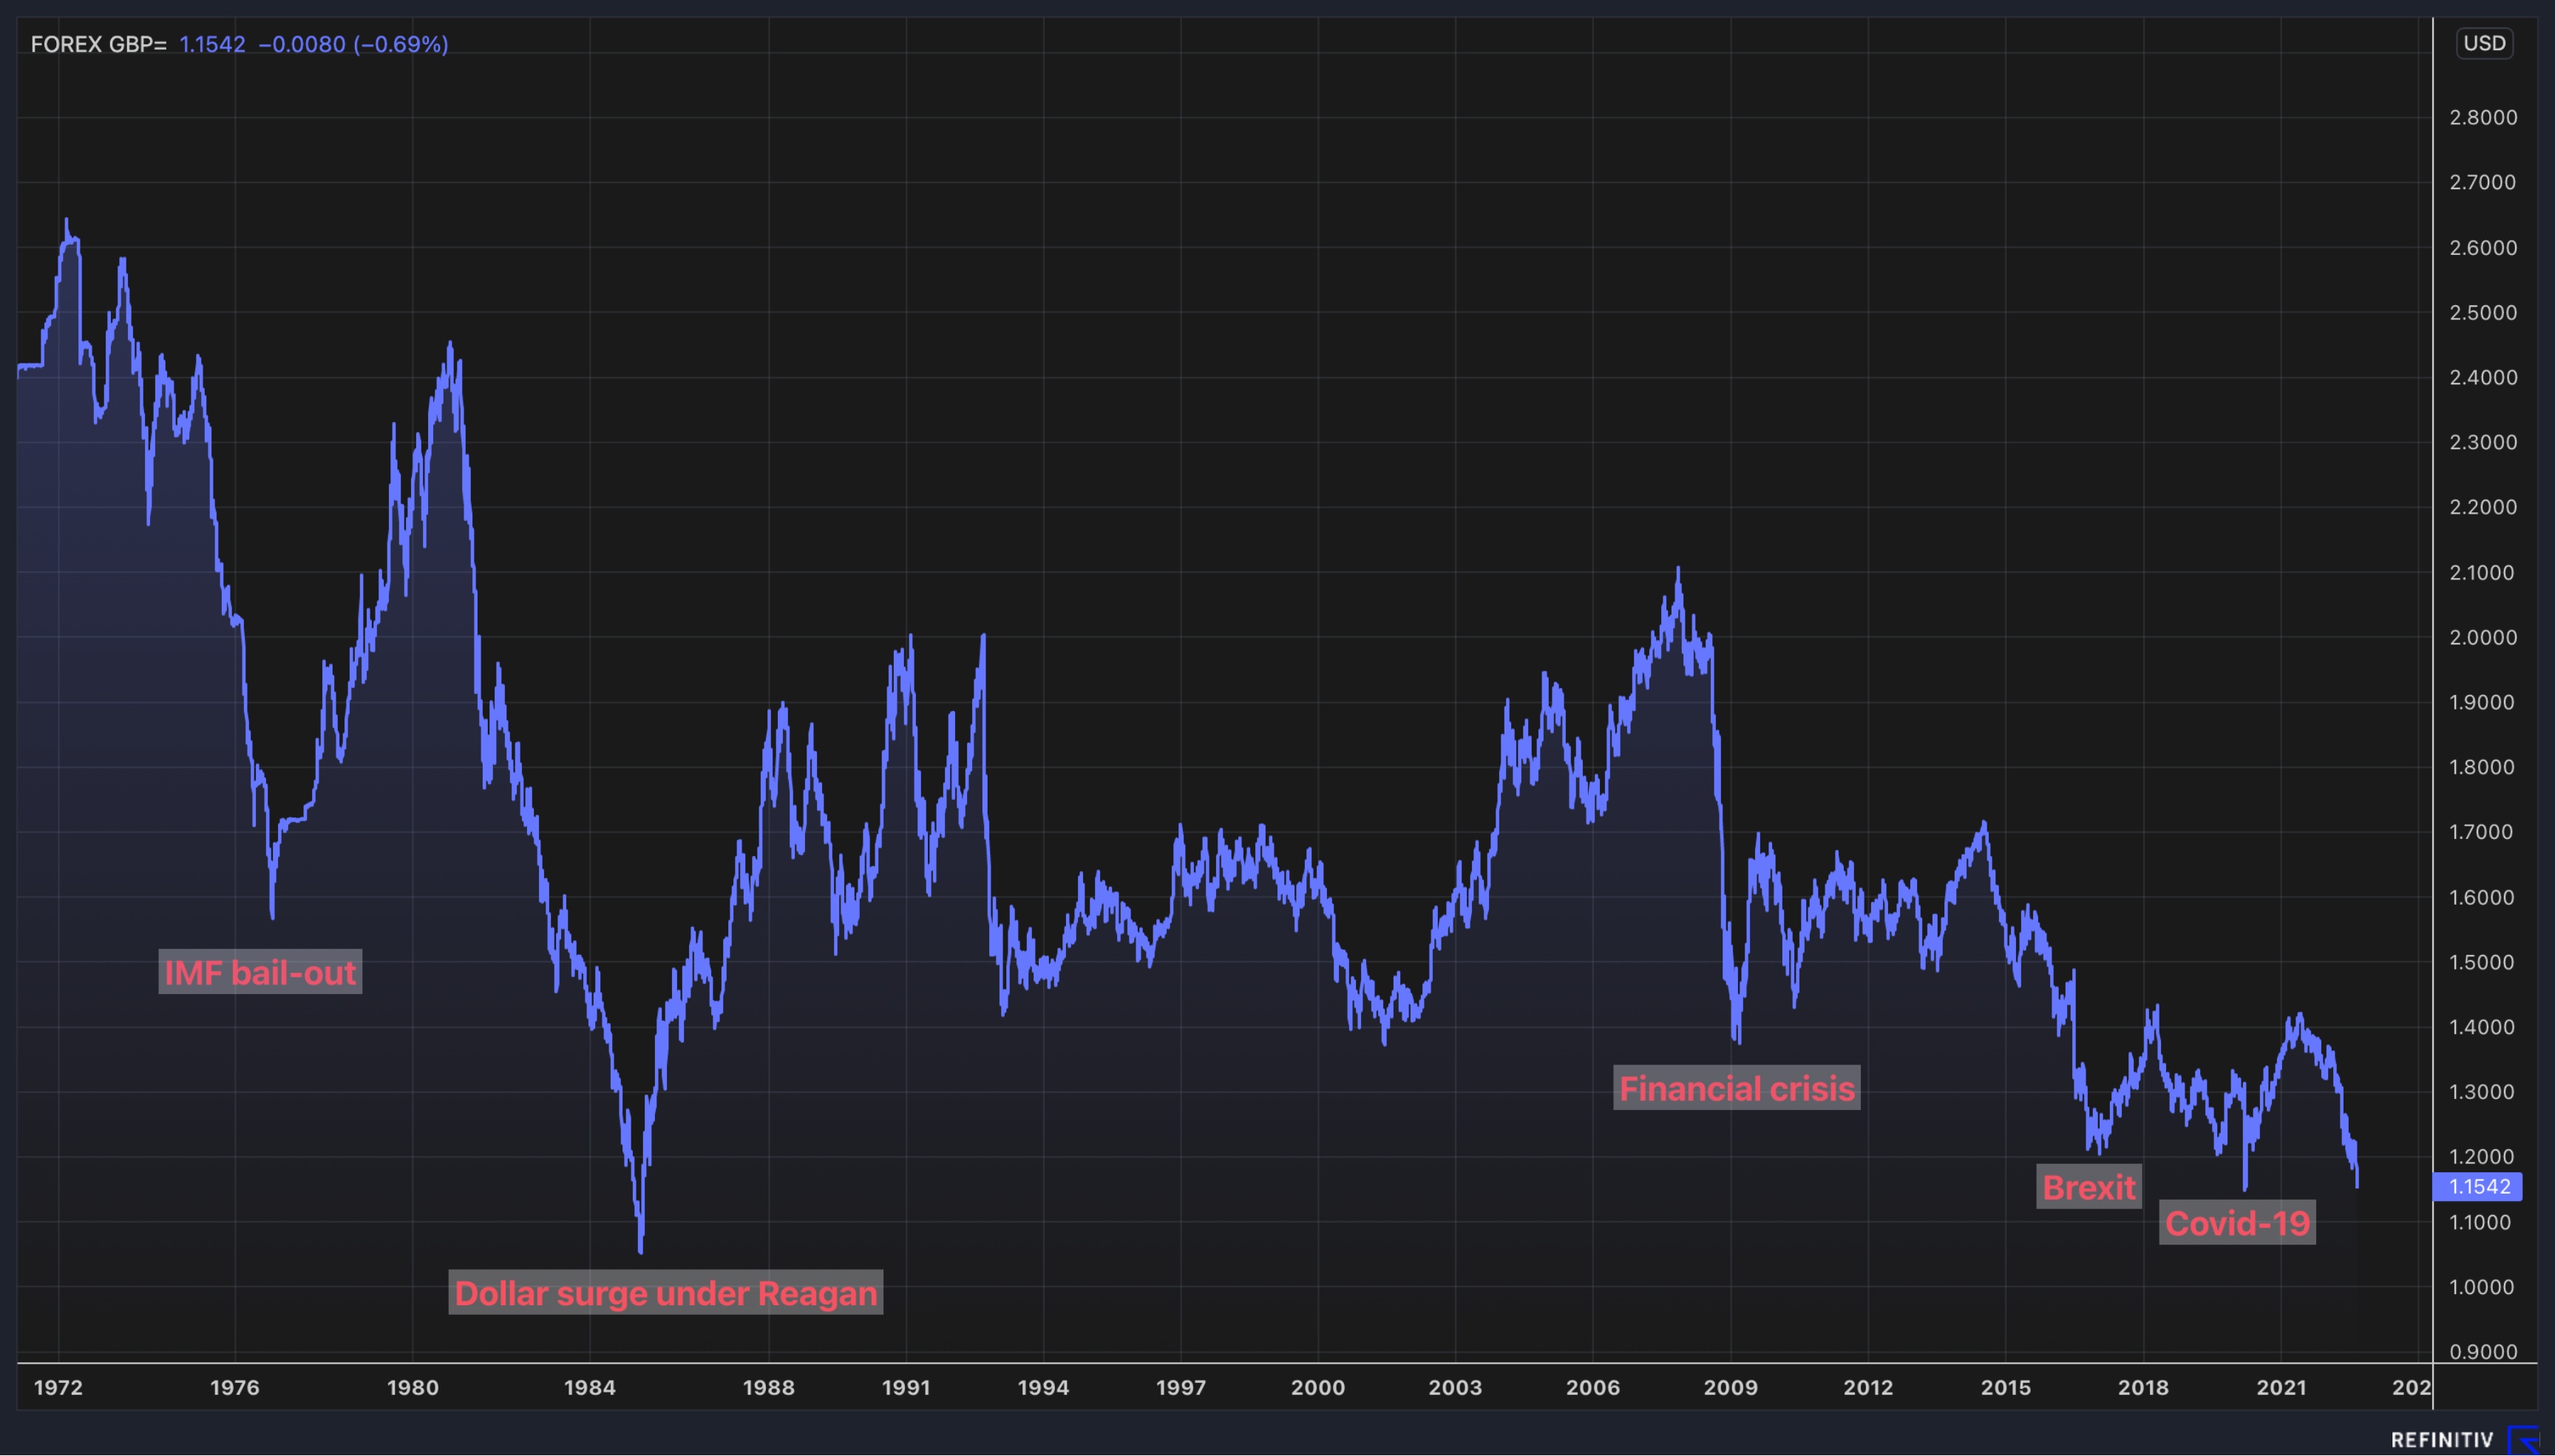Click the 1.6000 price axis label
The image size is (2555, 1456).
[x=2481, y=897]
